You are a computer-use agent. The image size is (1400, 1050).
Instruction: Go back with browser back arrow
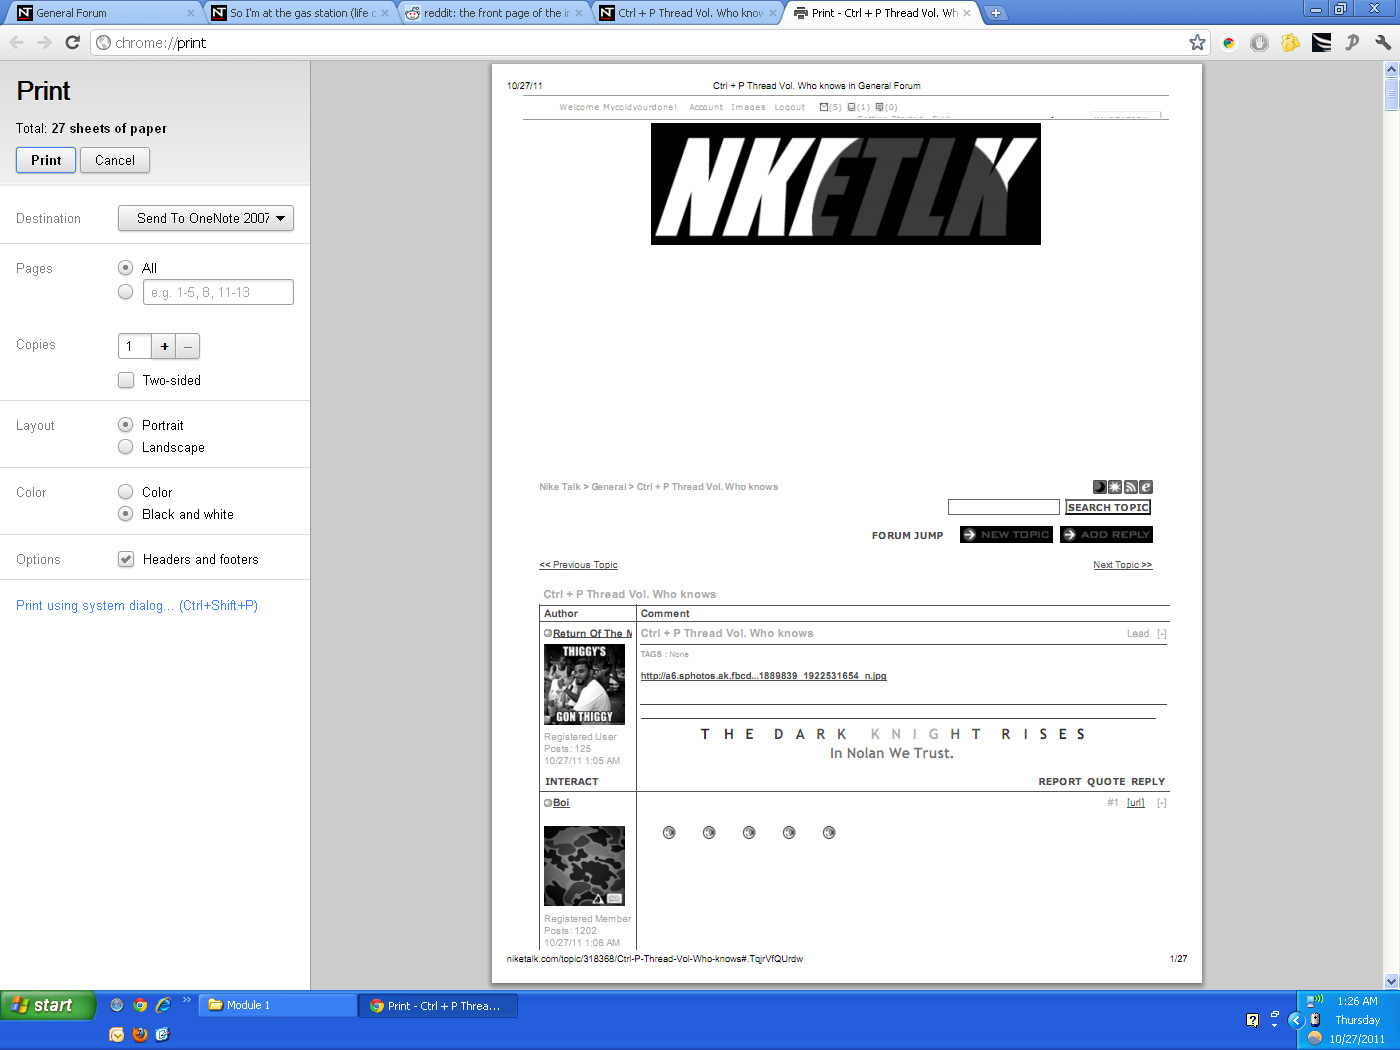tap(16, 42)
